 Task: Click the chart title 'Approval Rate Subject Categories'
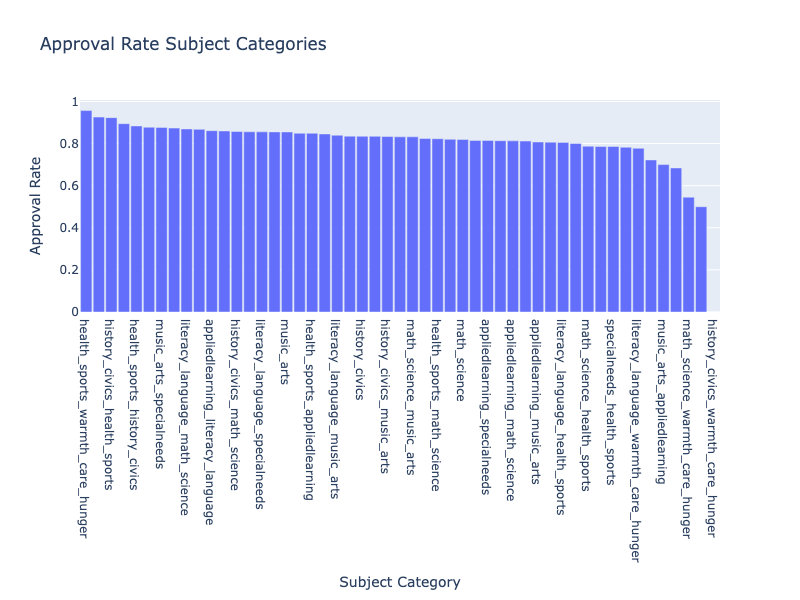click(x=182, y=44)
